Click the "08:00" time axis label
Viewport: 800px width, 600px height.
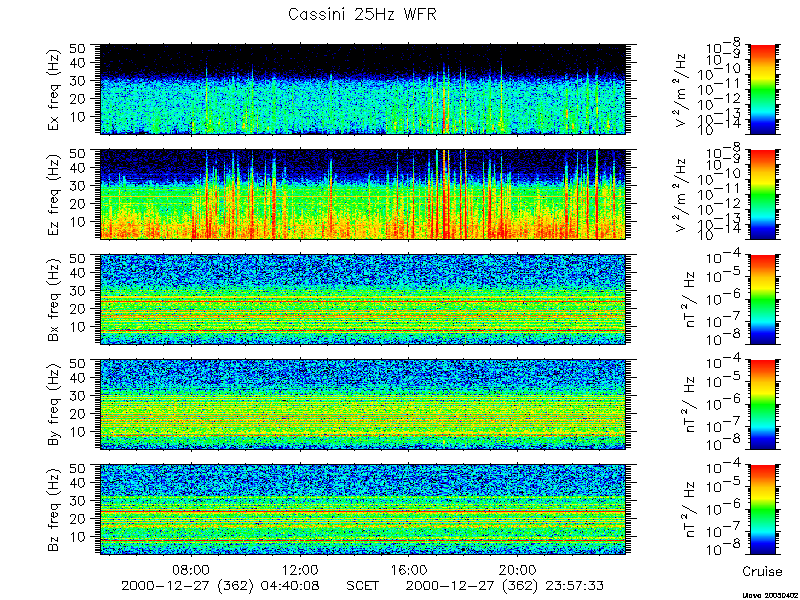point(191,570)
